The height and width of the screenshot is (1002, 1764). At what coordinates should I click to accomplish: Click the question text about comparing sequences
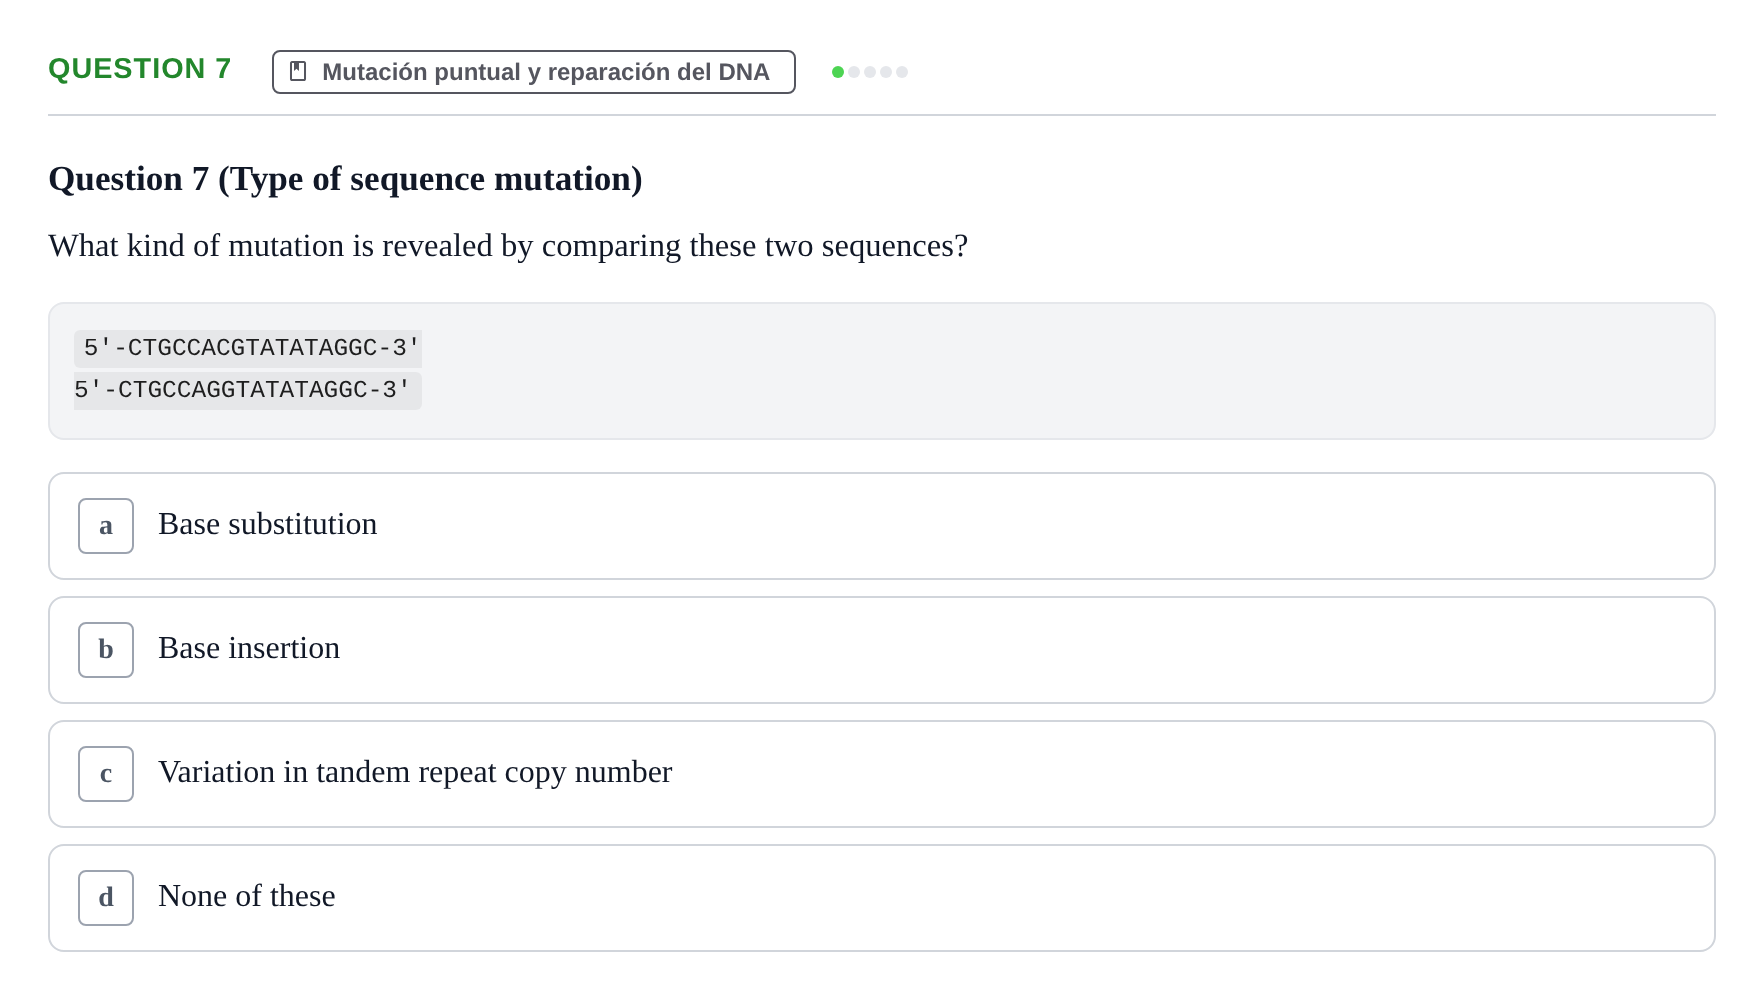(x=508, y=246)
